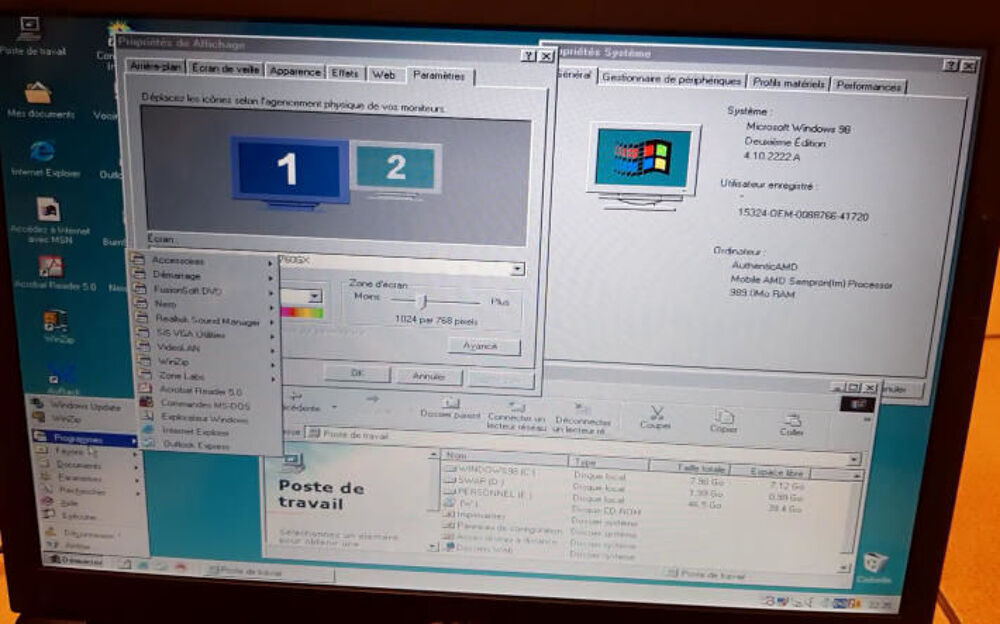1000x624 pixels.
Task: Select monitor 1 in display arrangement
Action: click(x=290, y=171)
